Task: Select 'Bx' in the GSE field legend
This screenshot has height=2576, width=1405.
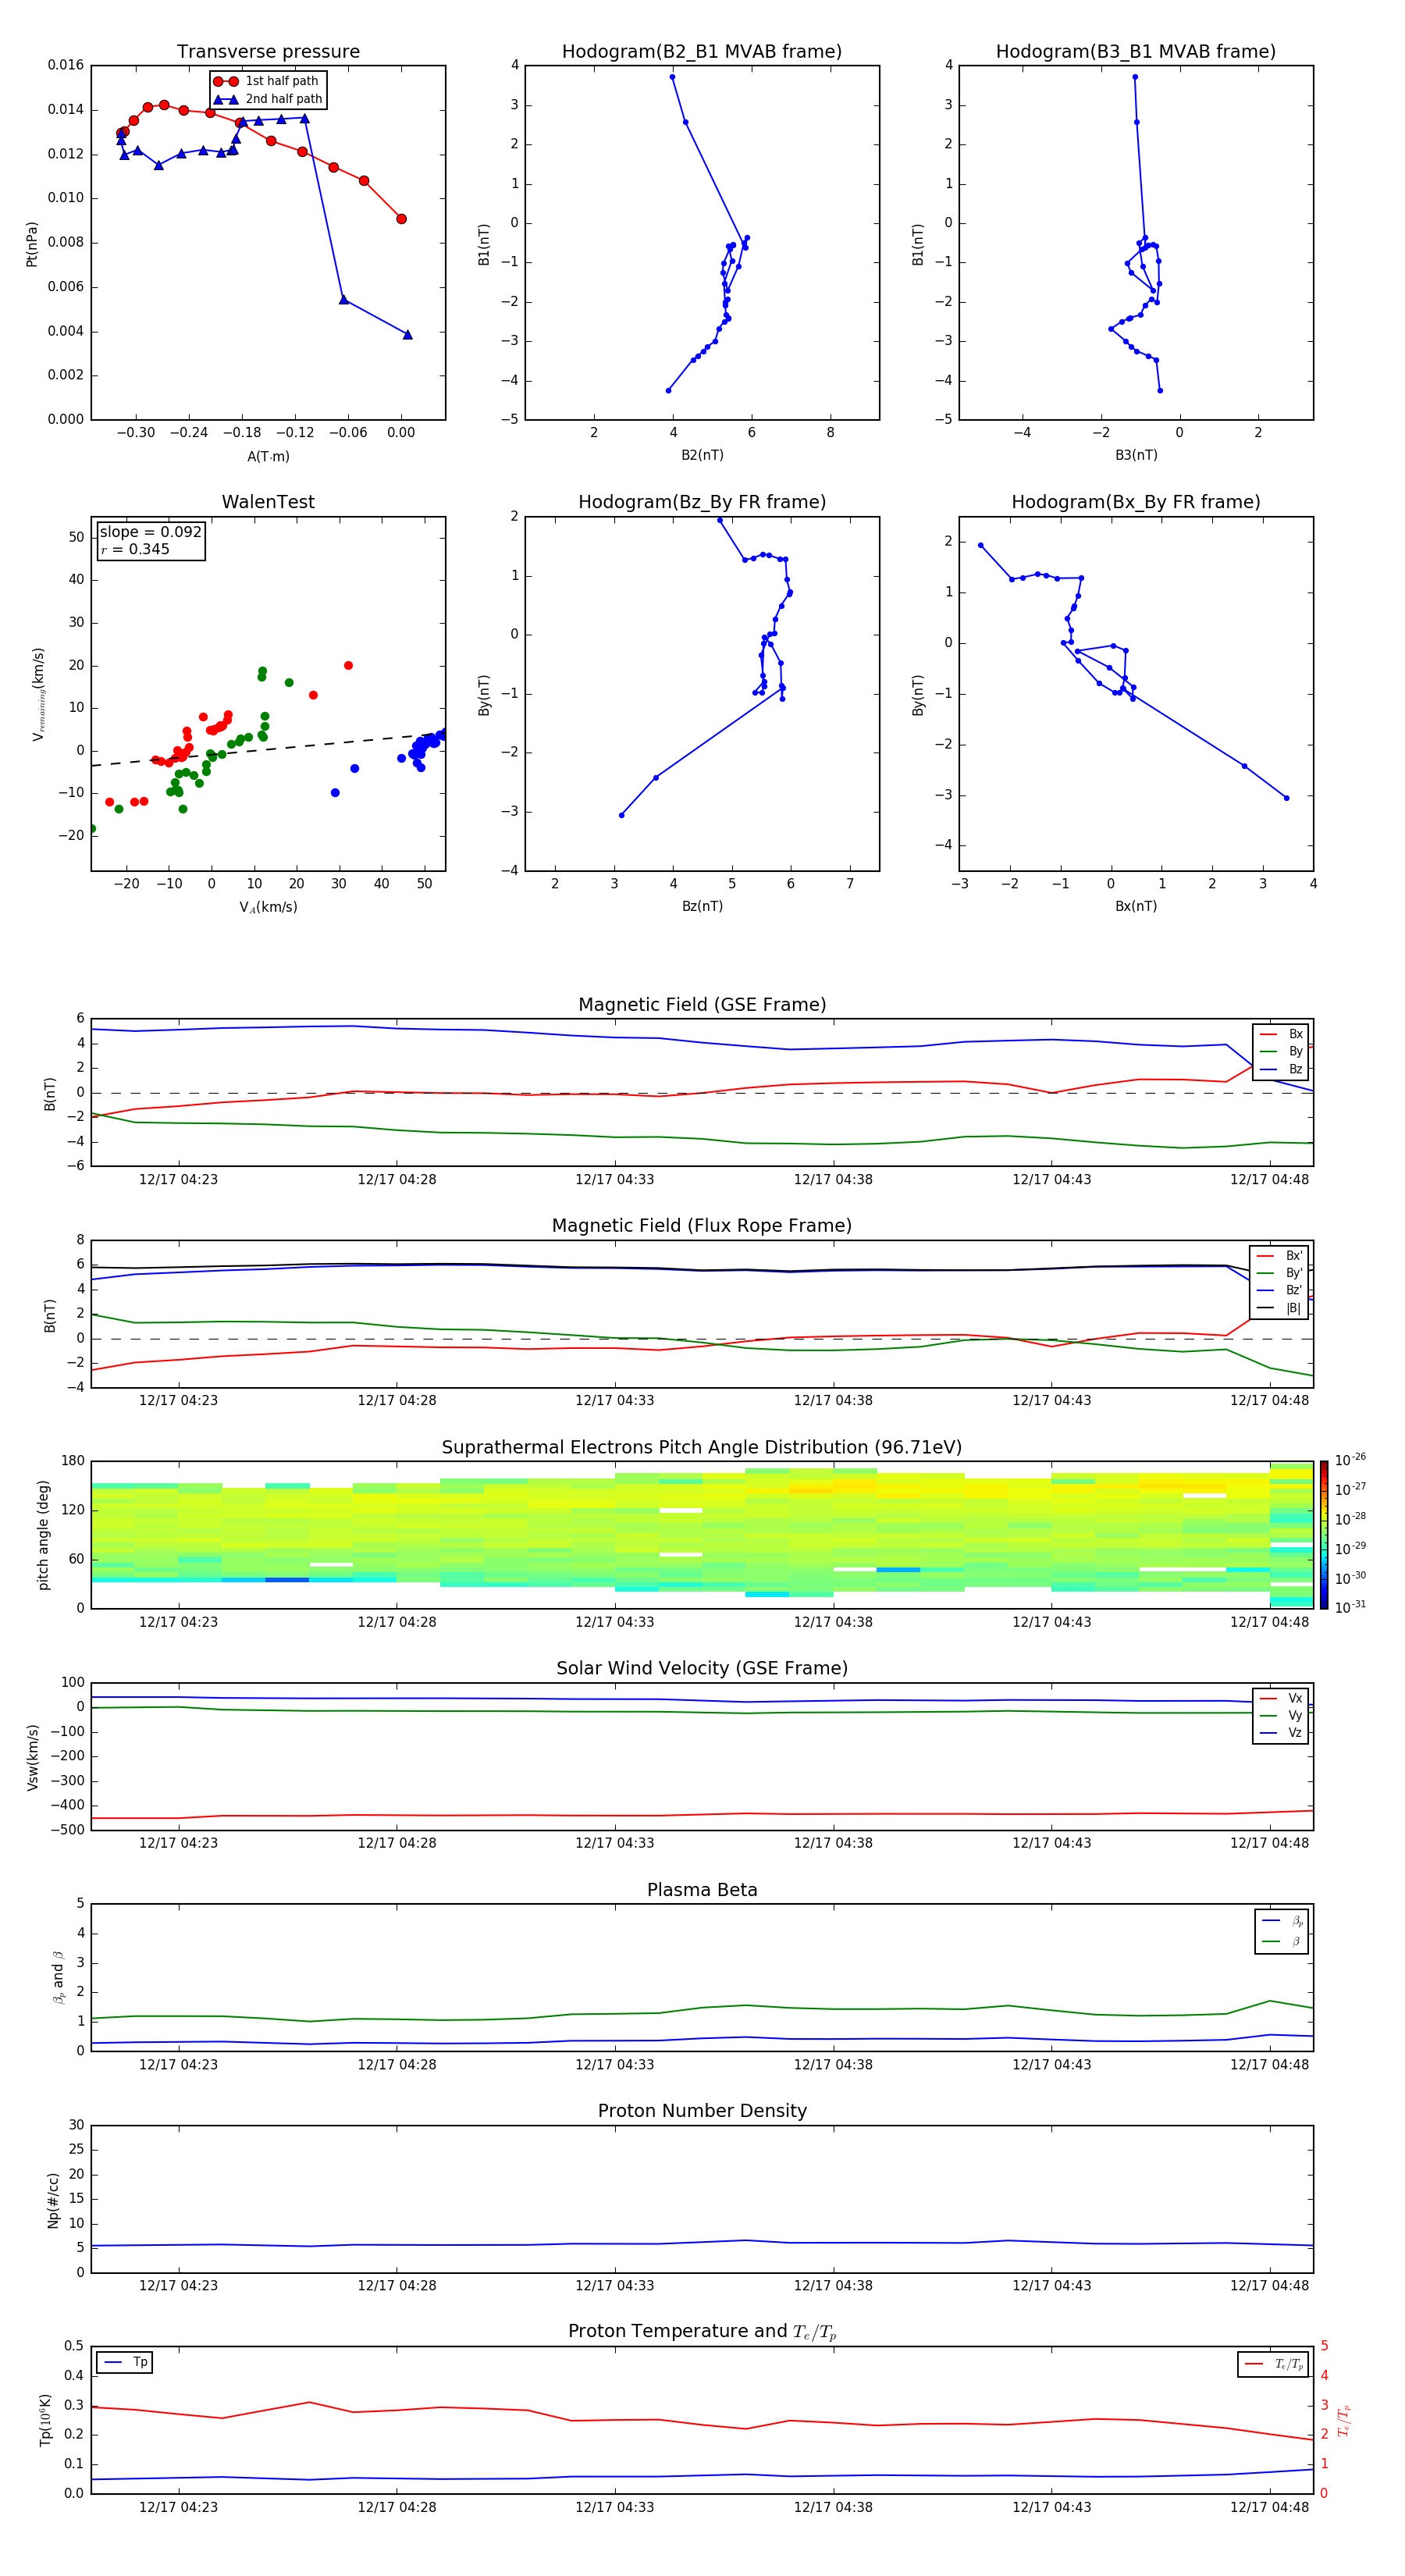Action: (x=1281, y=1034)
